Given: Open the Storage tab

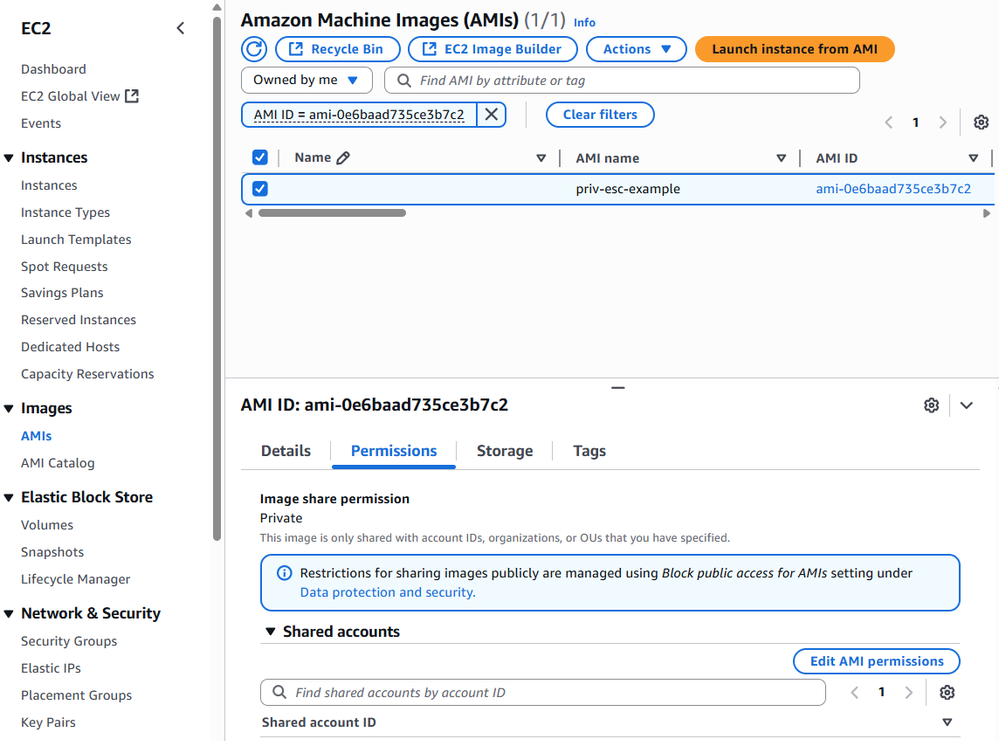Looking at the screenshot, I should (505, 451).
